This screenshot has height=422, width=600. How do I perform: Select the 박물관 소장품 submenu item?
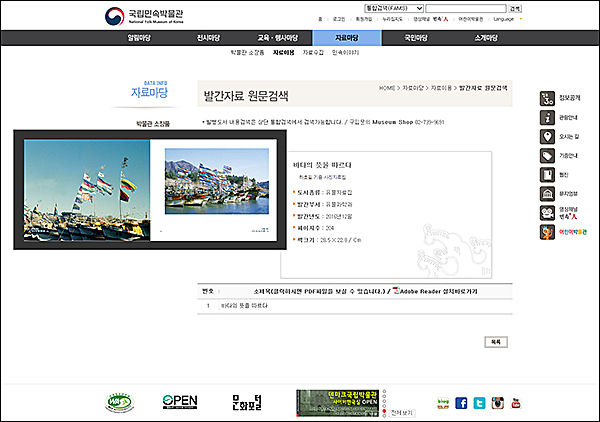pos(247,52)
